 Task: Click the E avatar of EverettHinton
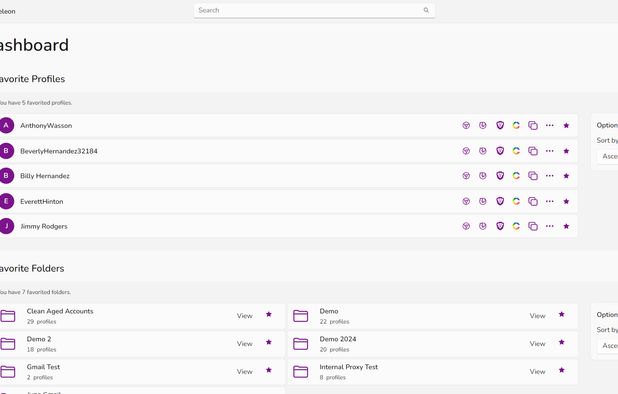(x=6, y=201)
